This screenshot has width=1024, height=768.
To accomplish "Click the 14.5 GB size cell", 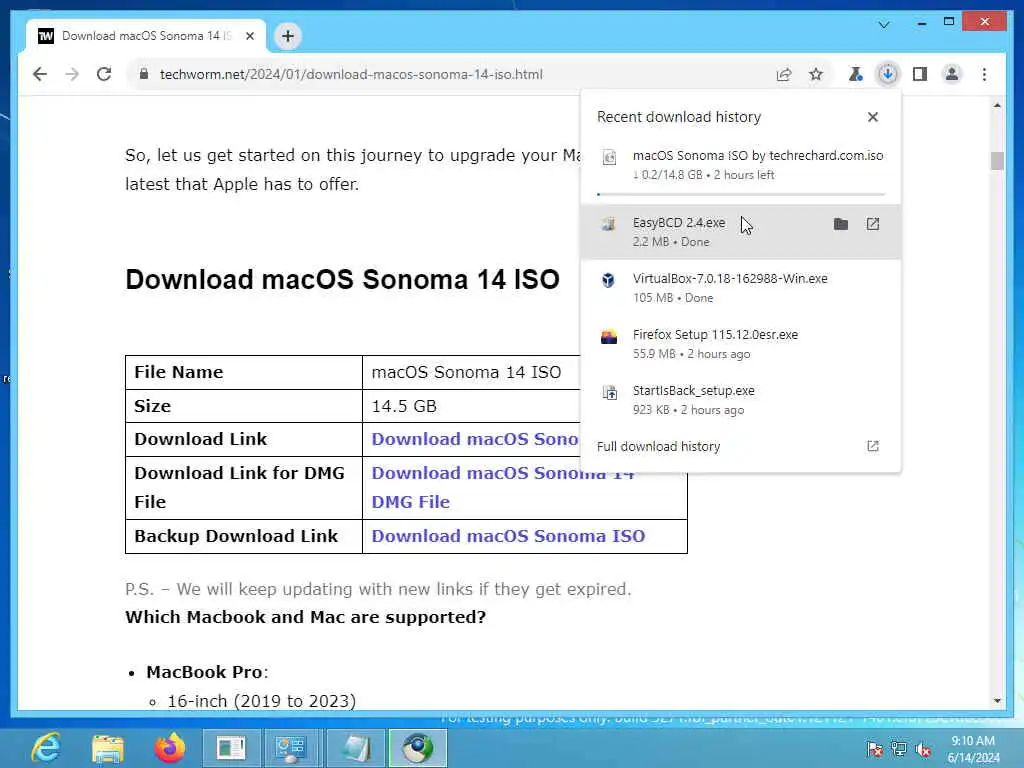I will coord(471,406).
